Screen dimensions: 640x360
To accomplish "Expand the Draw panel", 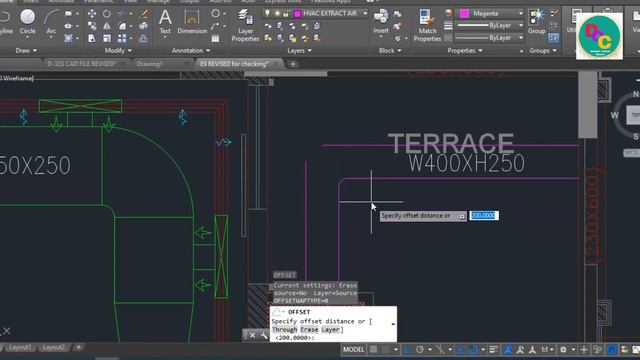I will pos(26,51).
